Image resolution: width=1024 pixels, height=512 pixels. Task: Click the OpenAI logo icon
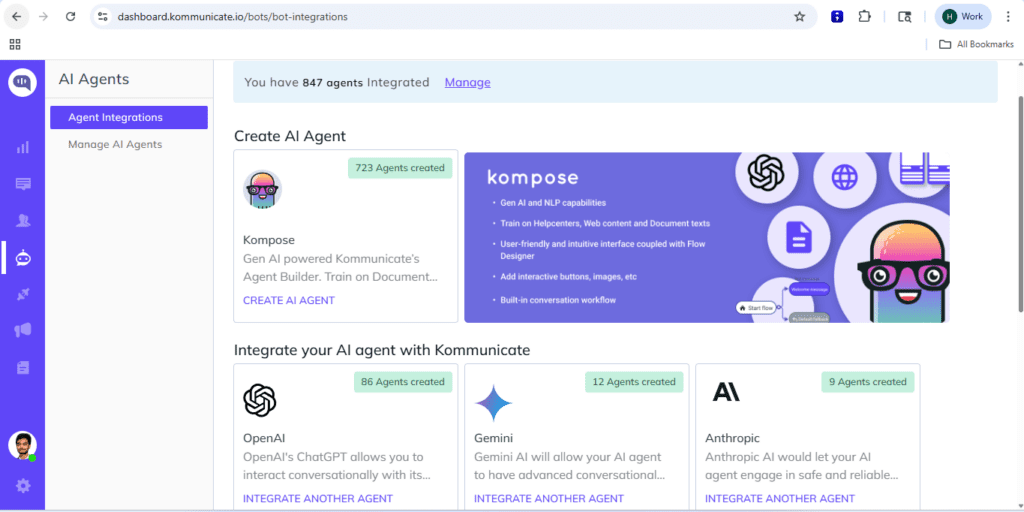tap(260, 400)
